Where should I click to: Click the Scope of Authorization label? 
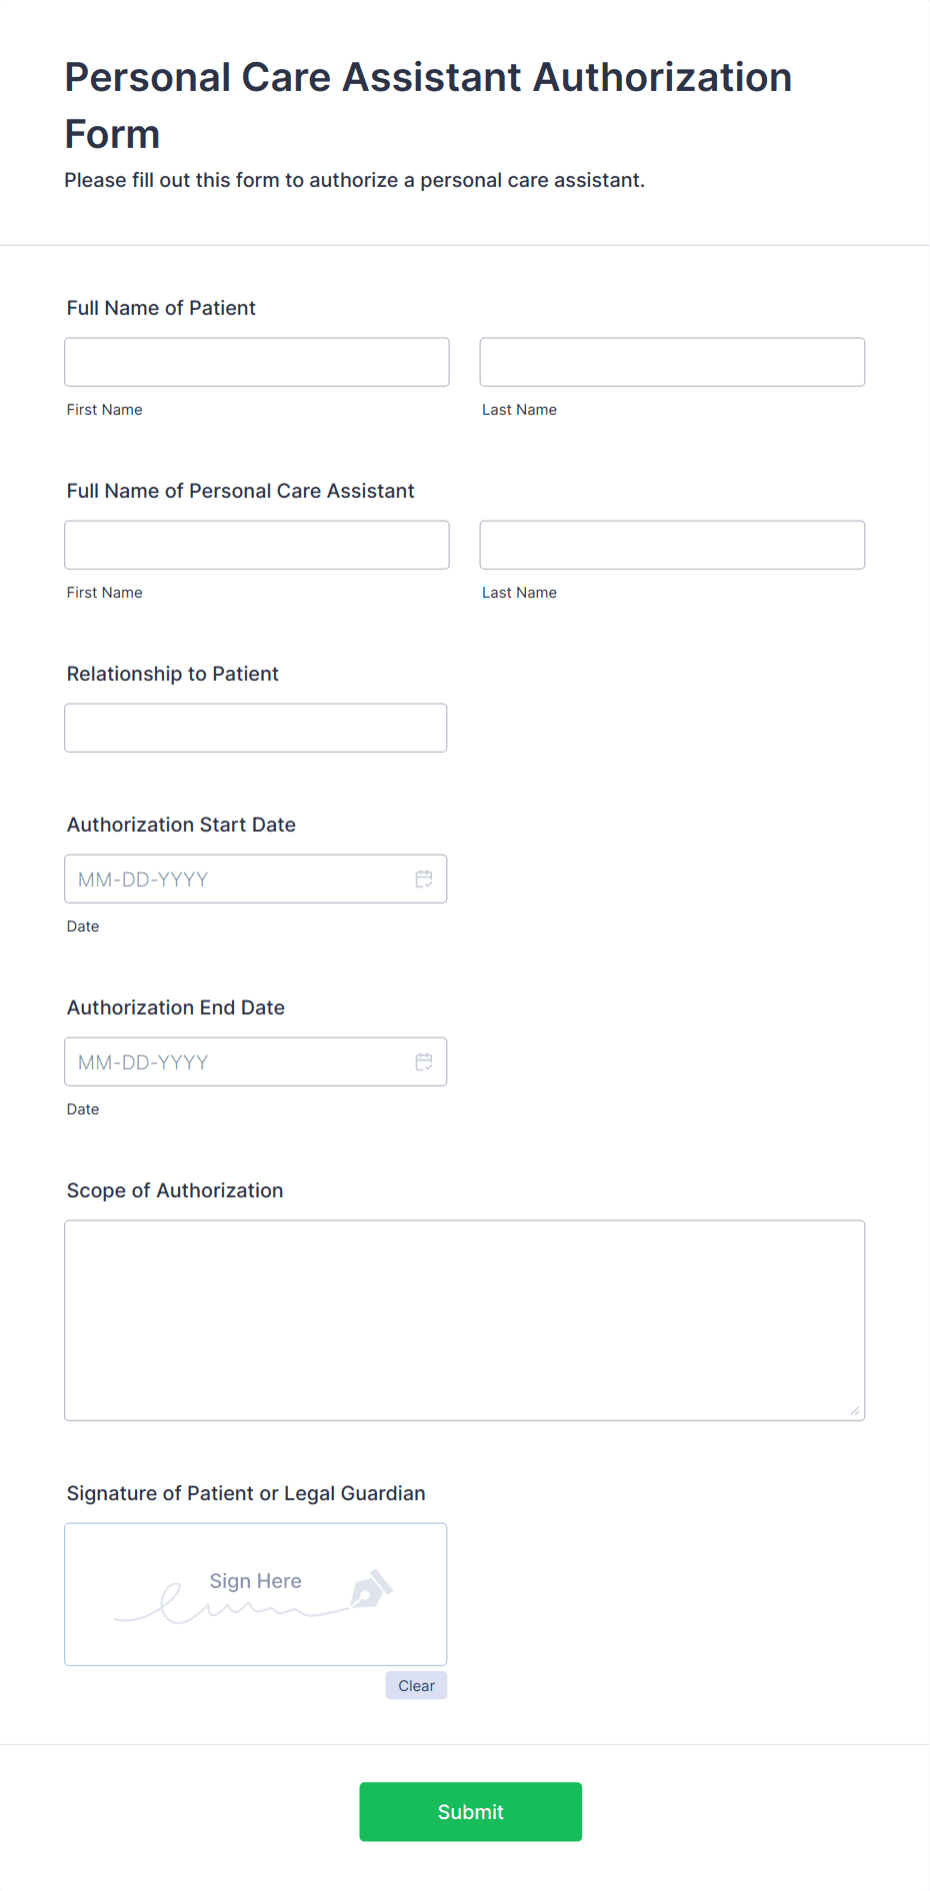[175, 1190]
